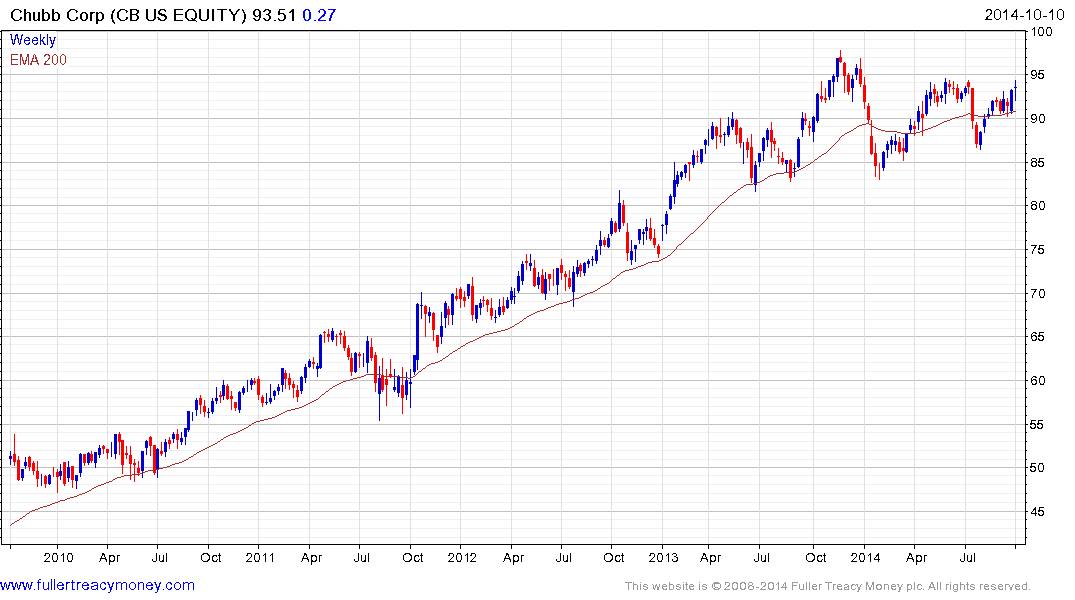Image resolution: width=1075 pixels, height=600 pixels.
Task: Click the 45 price axis label
Action: (x=1039, y=512)
